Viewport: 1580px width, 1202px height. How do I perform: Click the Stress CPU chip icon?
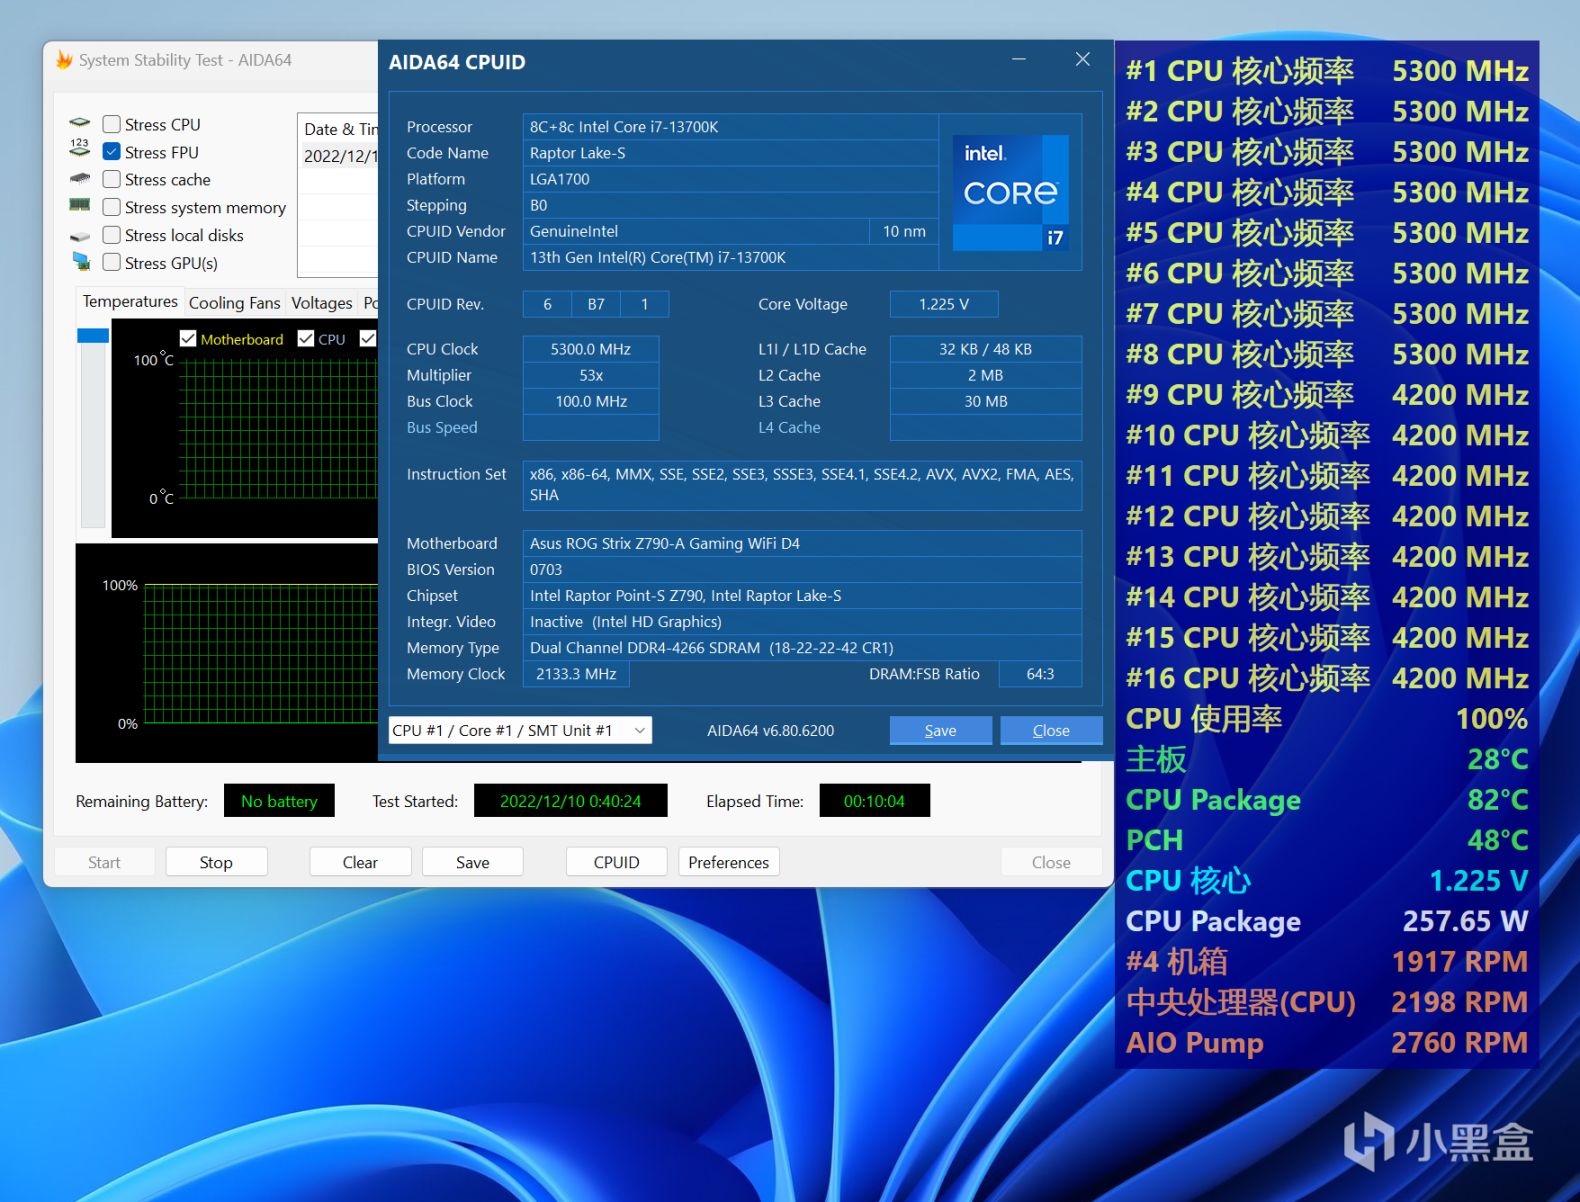(x=80, y=123)
